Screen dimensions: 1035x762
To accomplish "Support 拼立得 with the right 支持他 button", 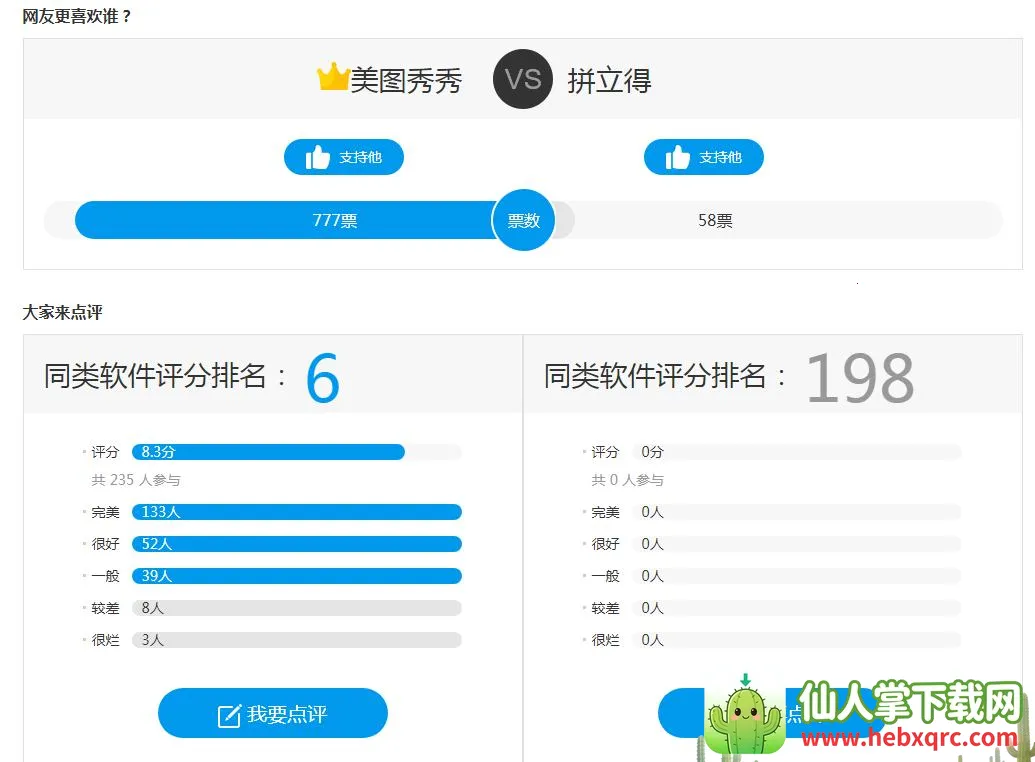I will (704, 157).
